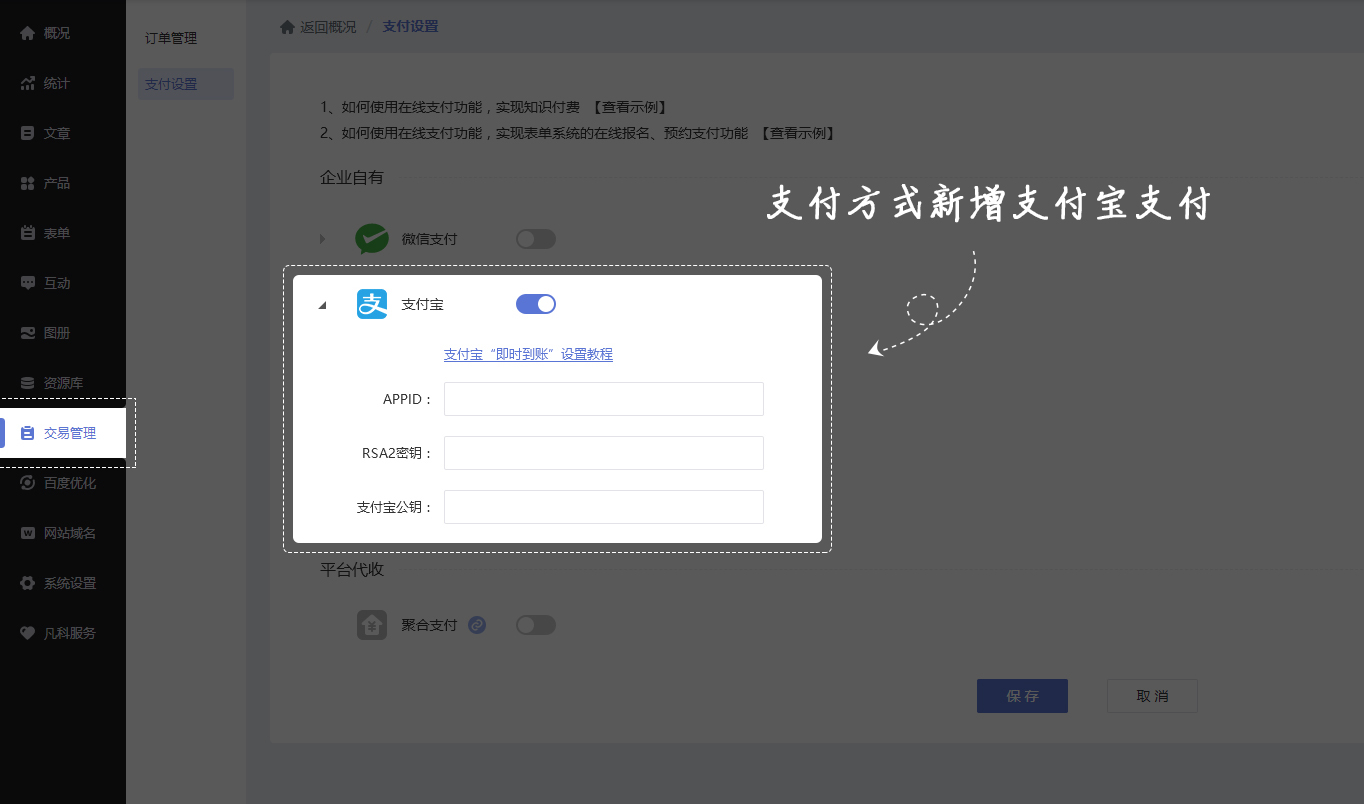Expand the 微信支付 section arrow
Image resolution: width=1364 pixels, height=804 pixels.
click(x=322, y=239)
